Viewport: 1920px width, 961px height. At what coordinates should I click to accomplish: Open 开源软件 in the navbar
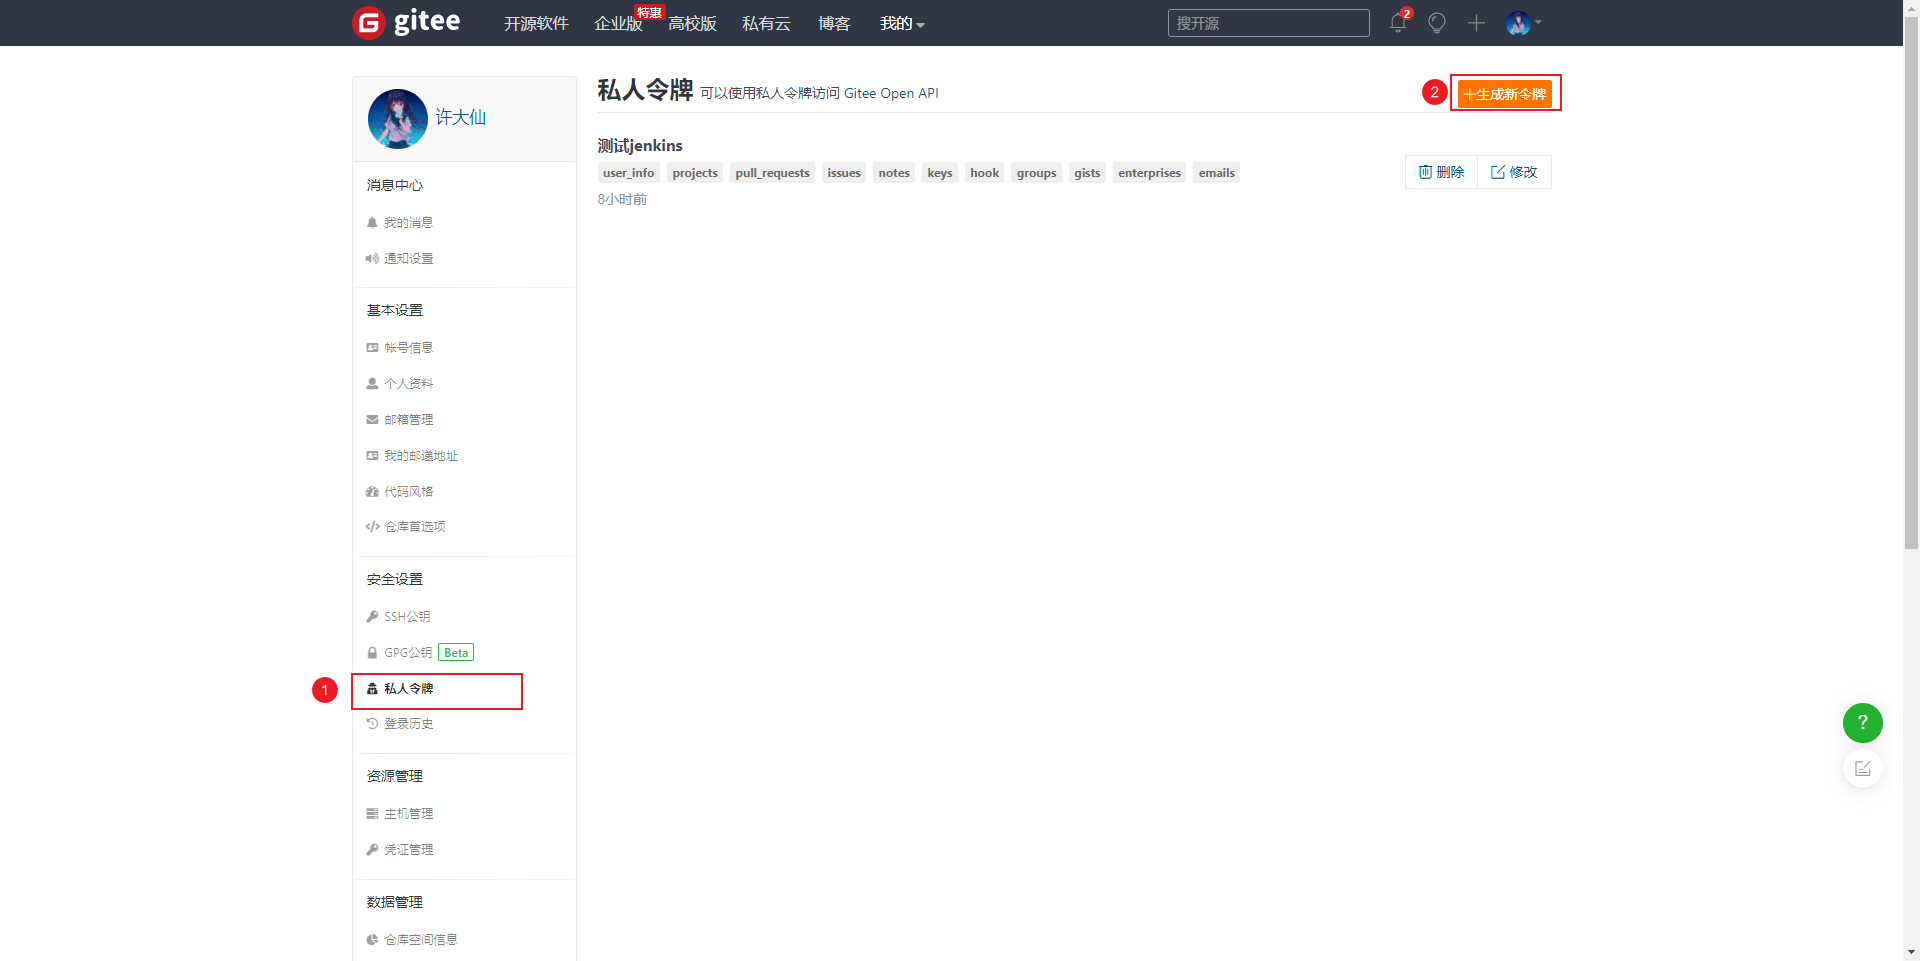[x=536, y=23]
